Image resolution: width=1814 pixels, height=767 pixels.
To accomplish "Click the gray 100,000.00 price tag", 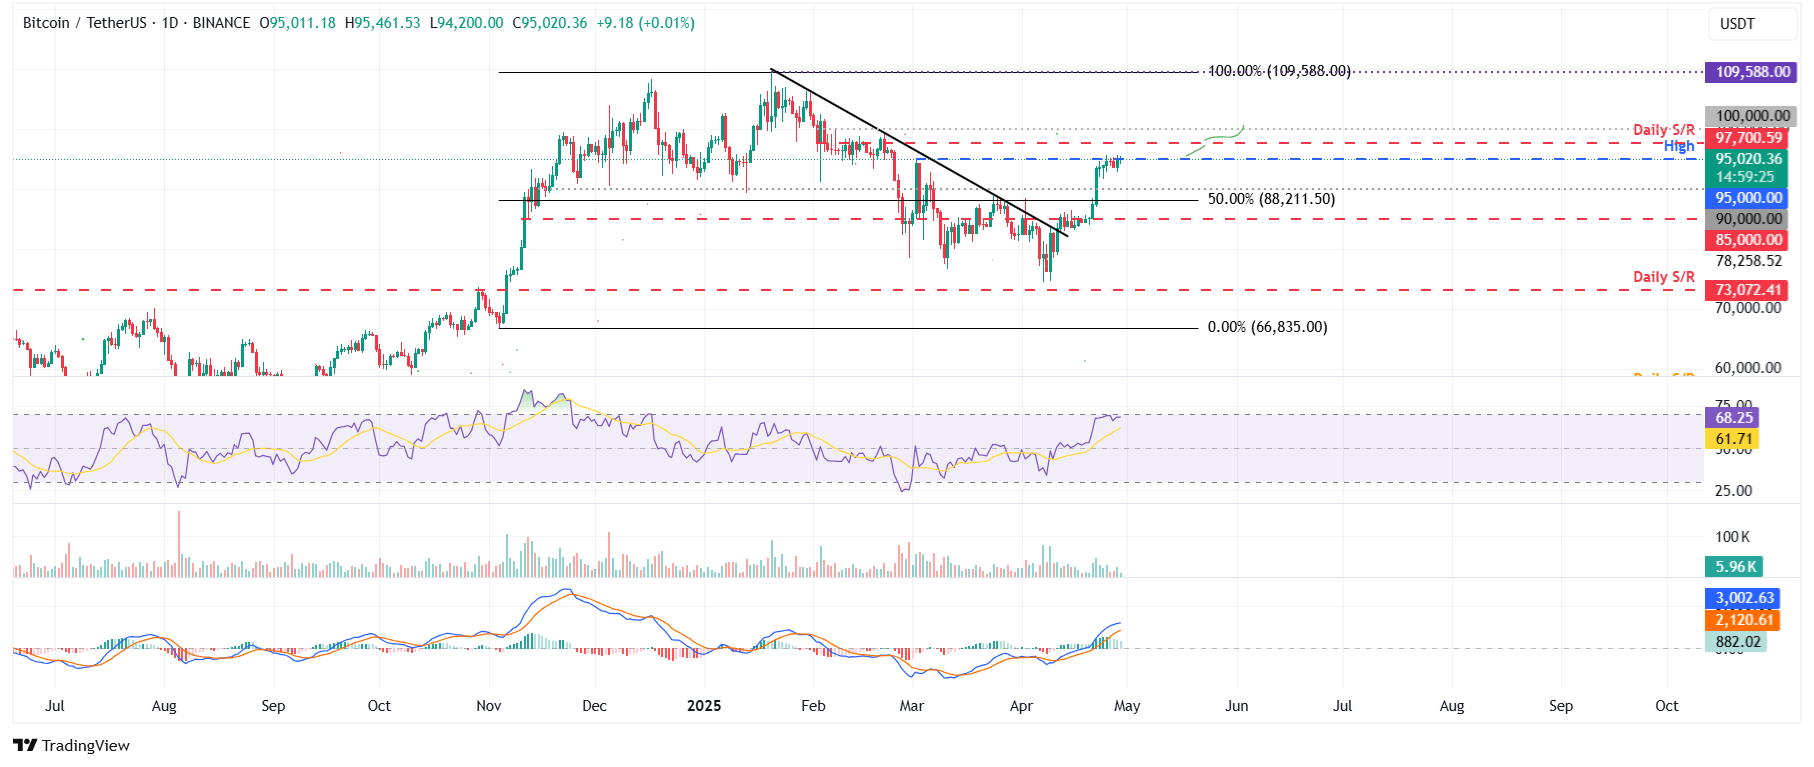I will coord(1752,116).
